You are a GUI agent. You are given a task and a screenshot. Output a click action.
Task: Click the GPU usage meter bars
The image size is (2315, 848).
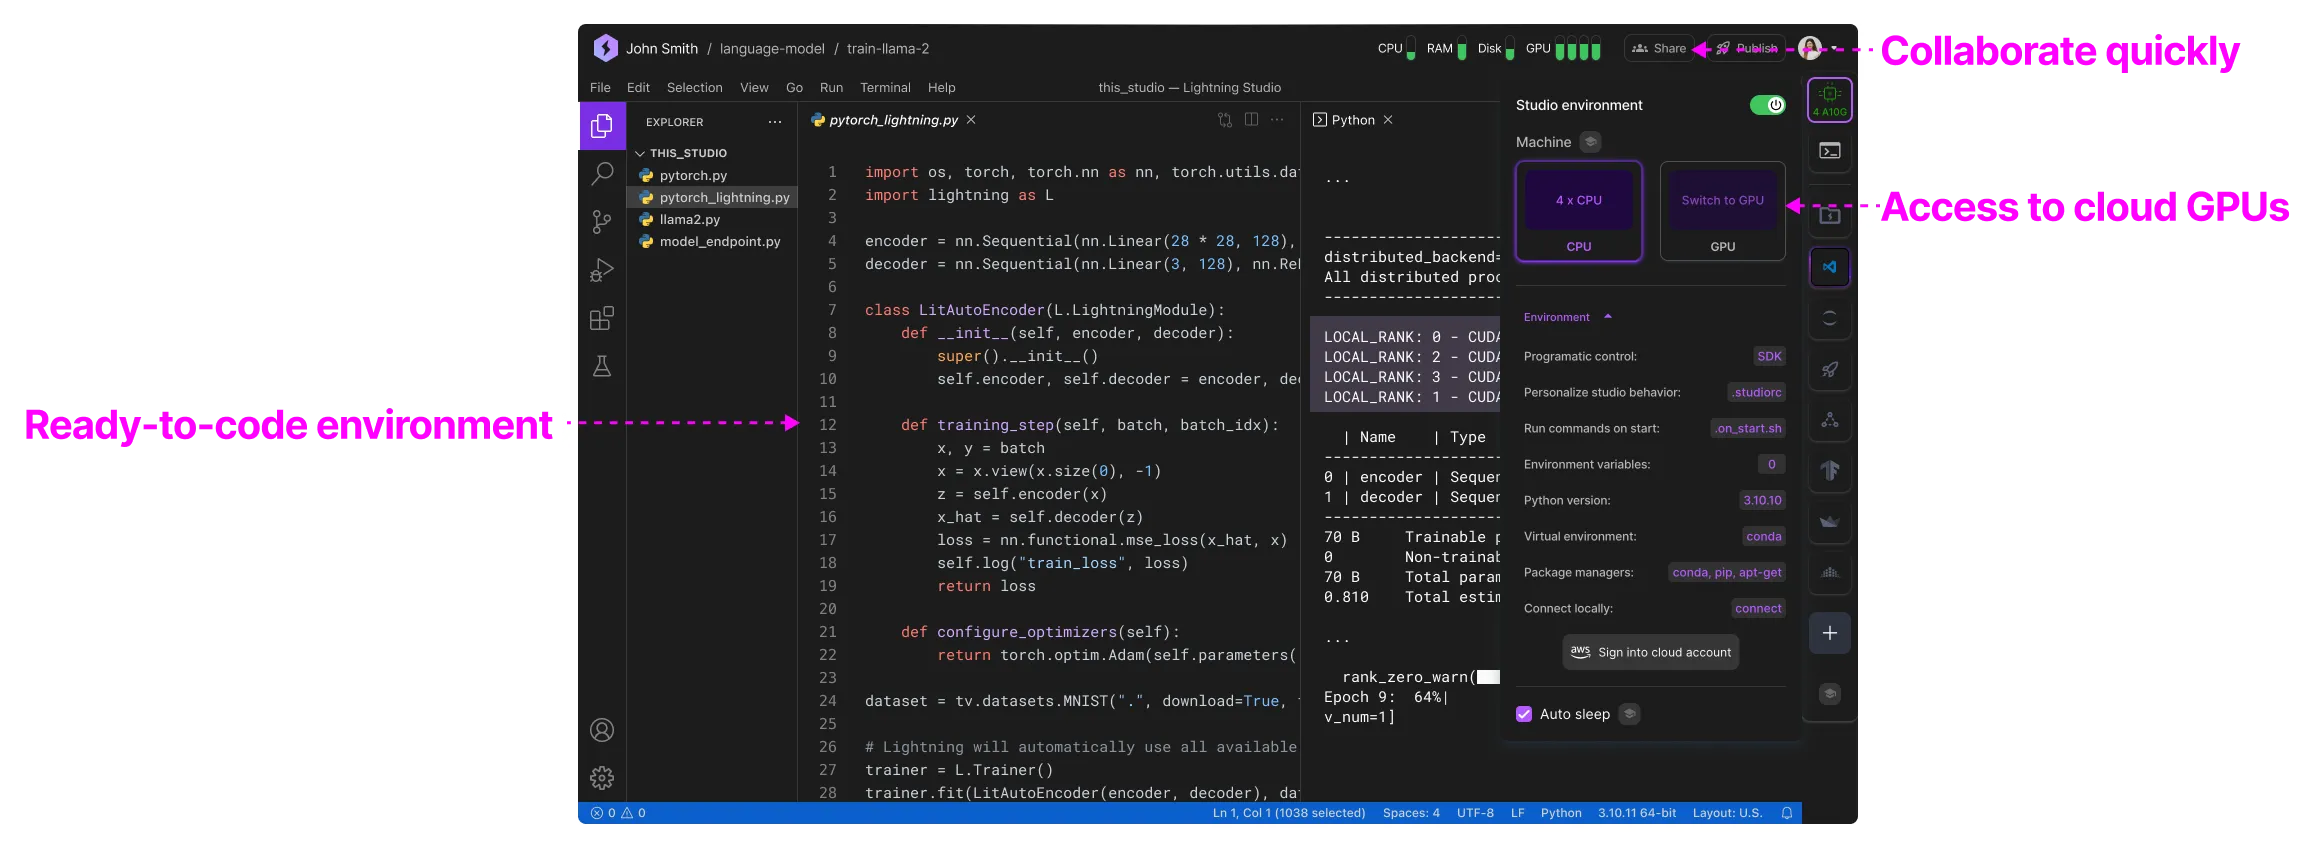click(1577, 48)
